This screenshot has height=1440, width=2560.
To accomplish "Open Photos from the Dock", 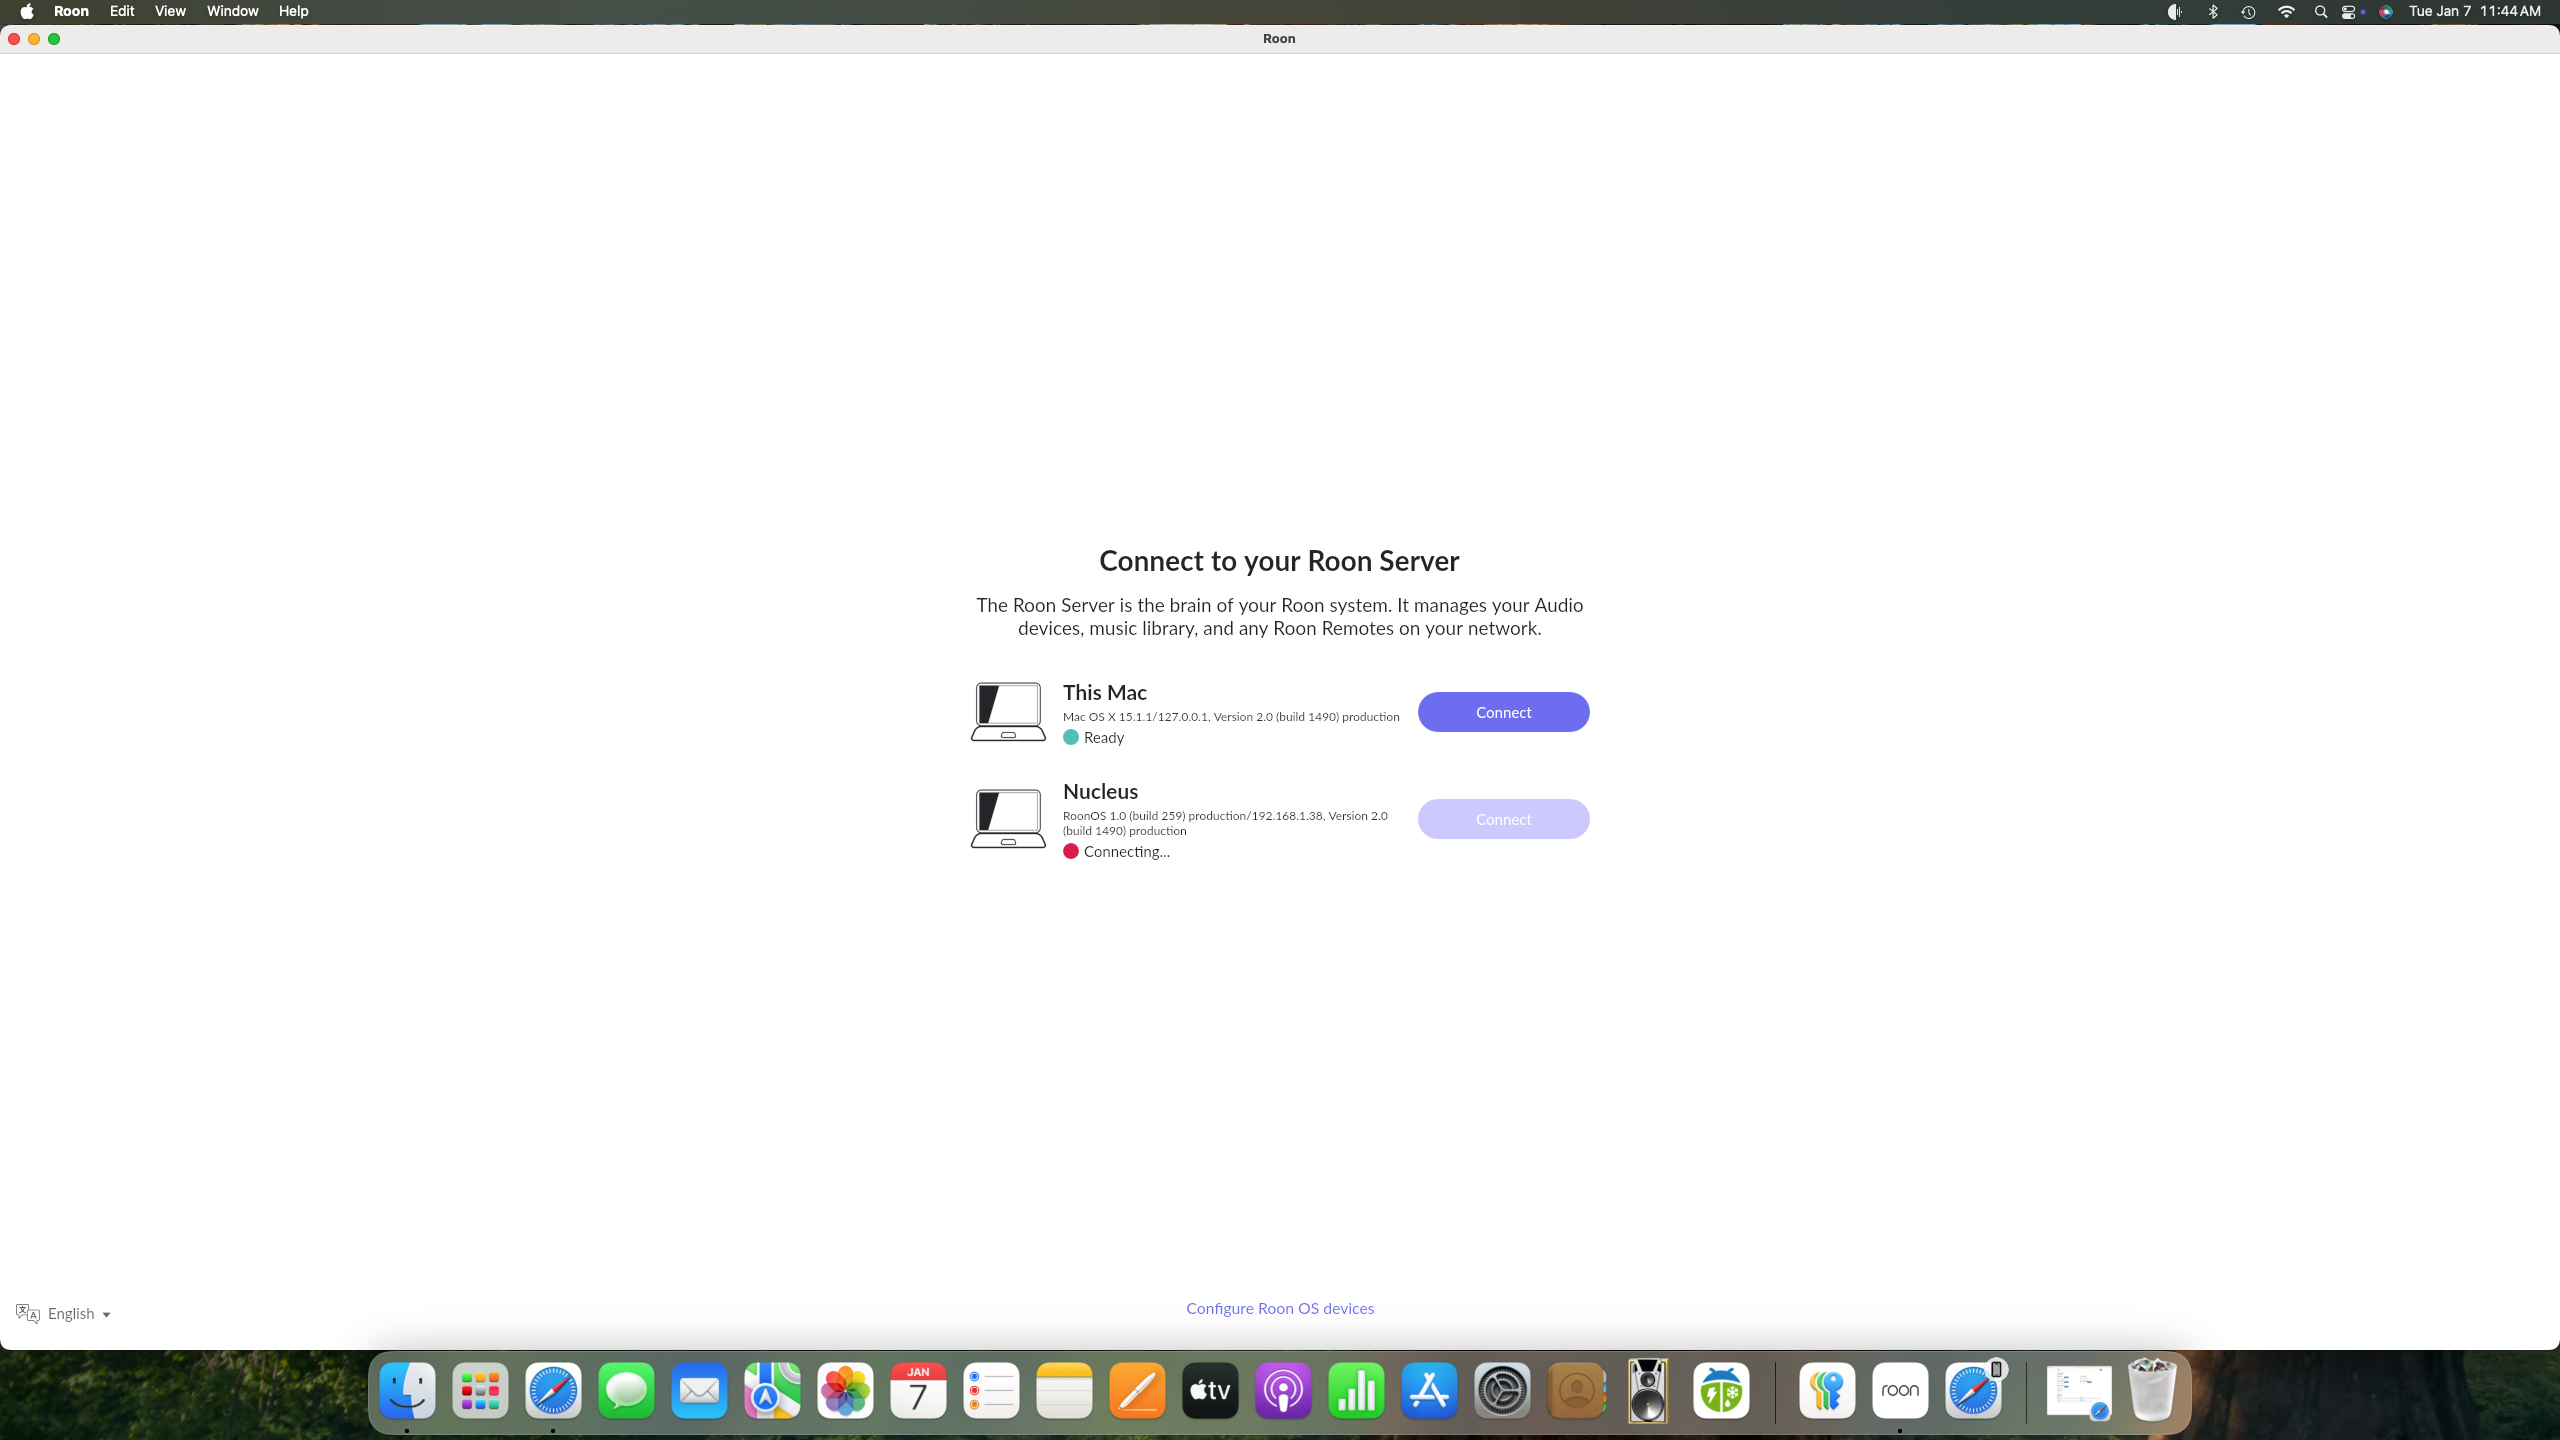I will (x=845, y=1390).
